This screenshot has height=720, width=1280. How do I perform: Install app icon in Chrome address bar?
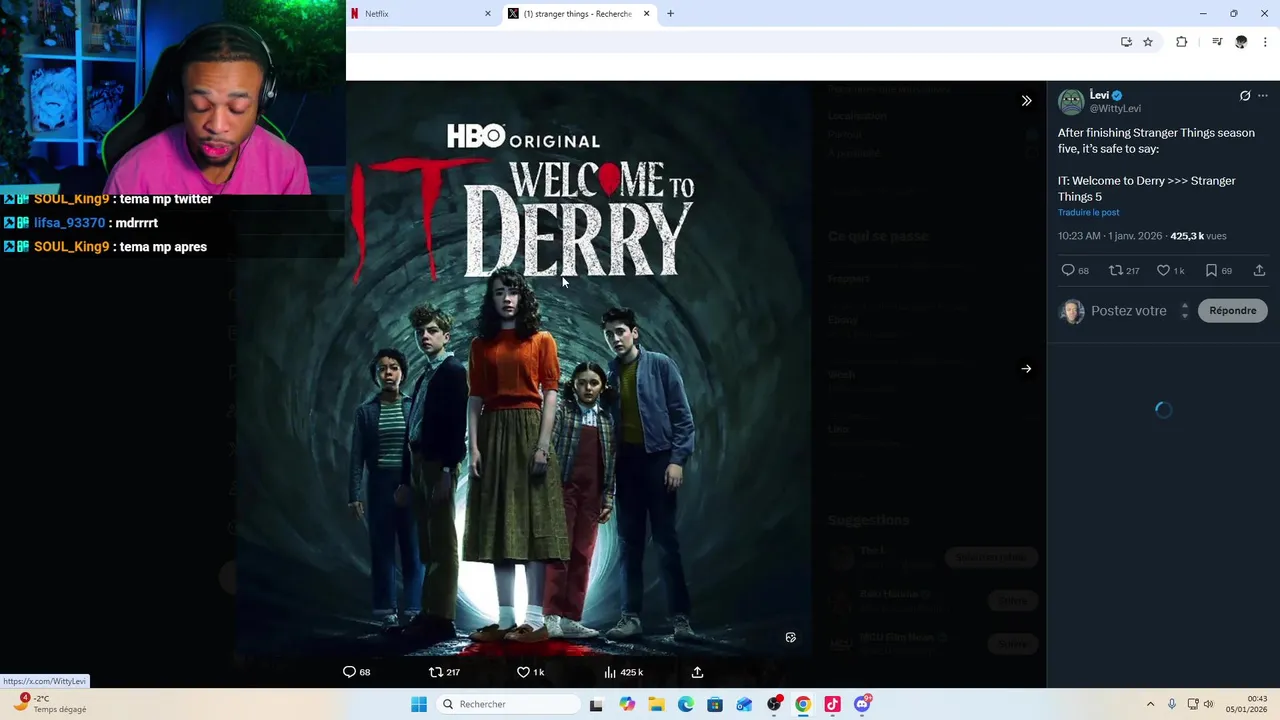1126,42
